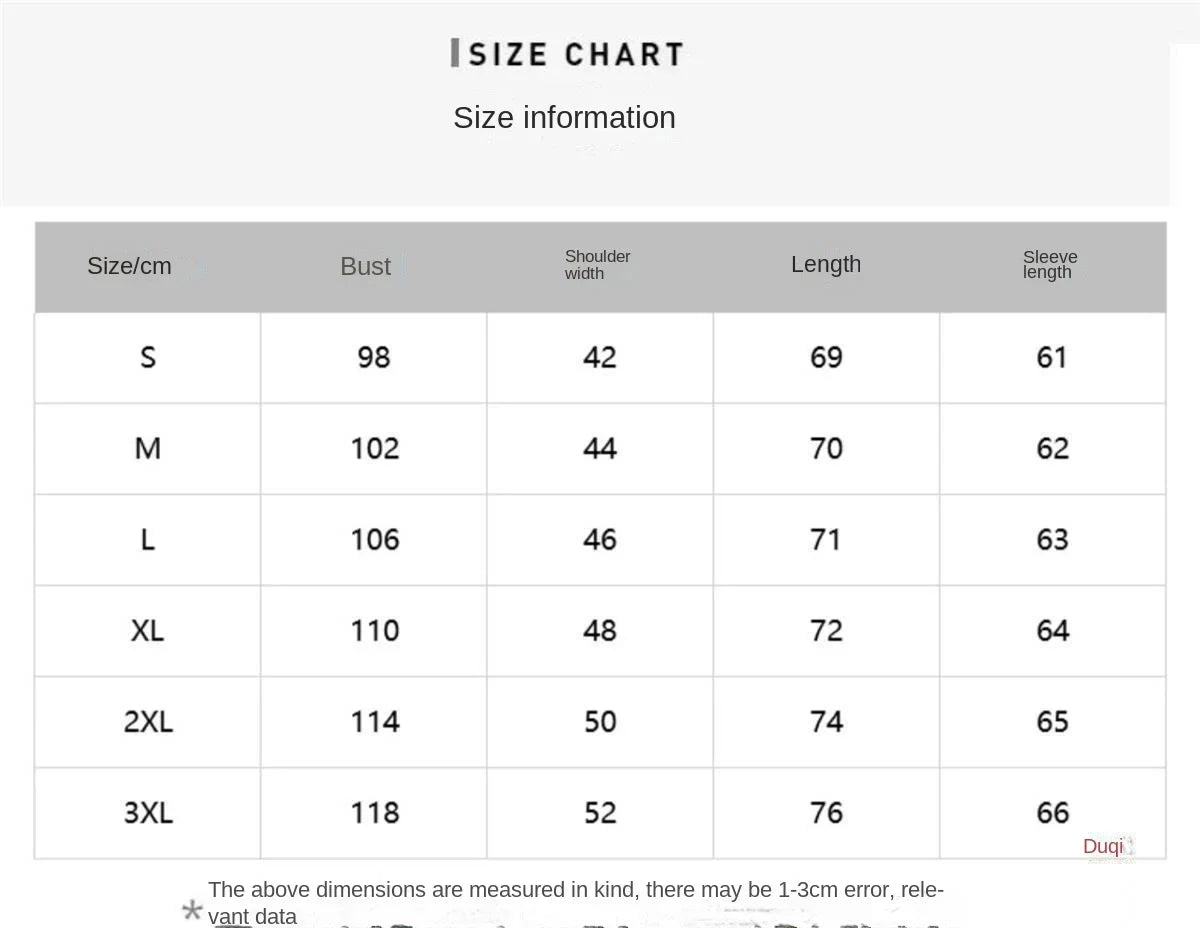This screenshot has width=1200, height=928.
Task: Select shoulder width 44 for size M
Action: pyautogui.click(x=600, y=448)
